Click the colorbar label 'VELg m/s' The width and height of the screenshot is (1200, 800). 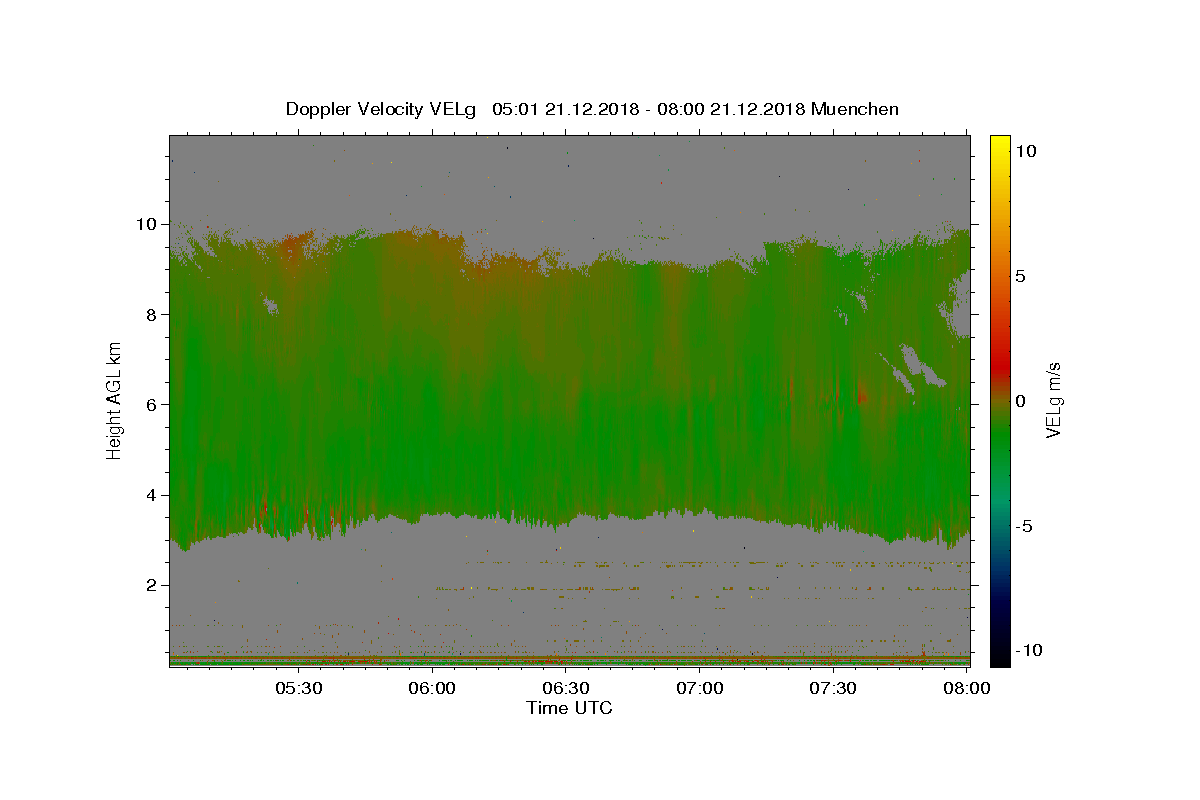(1053, 401)
